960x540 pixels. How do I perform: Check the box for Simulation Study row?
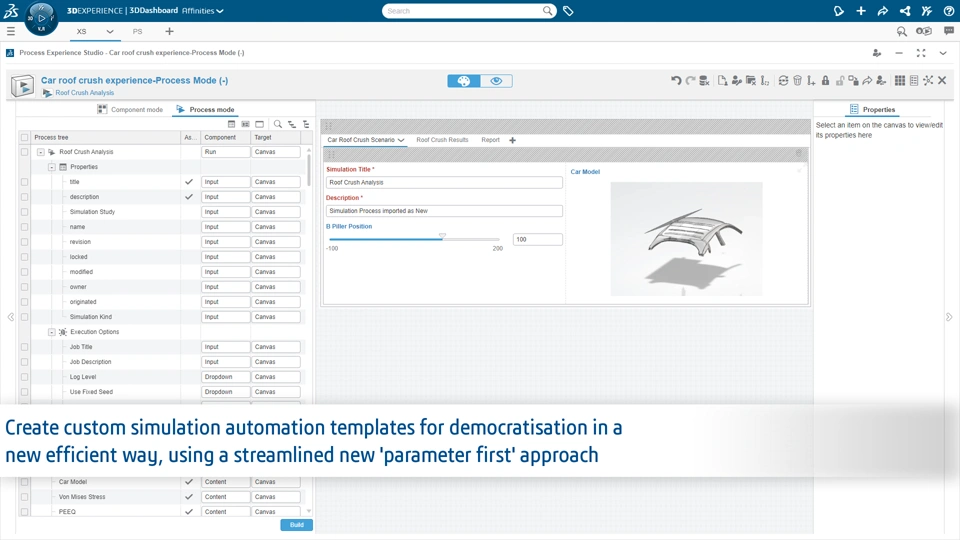pyautogui.click(x=24, y=212)
